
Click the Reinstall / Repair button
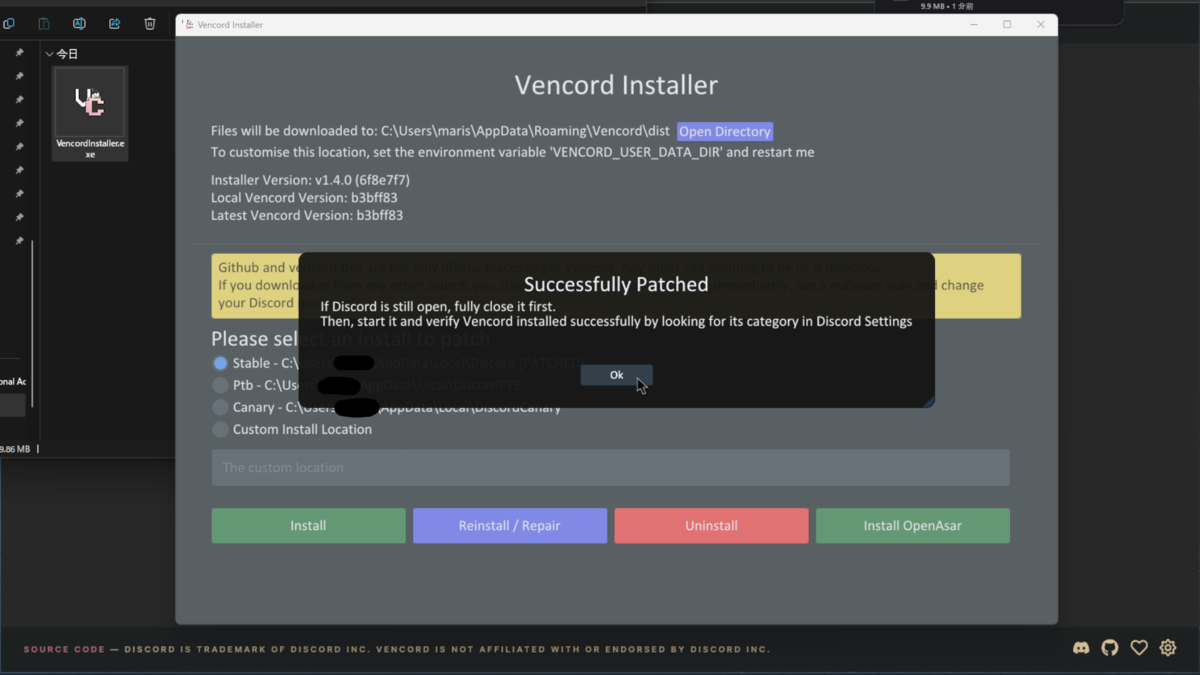(510, 526)
